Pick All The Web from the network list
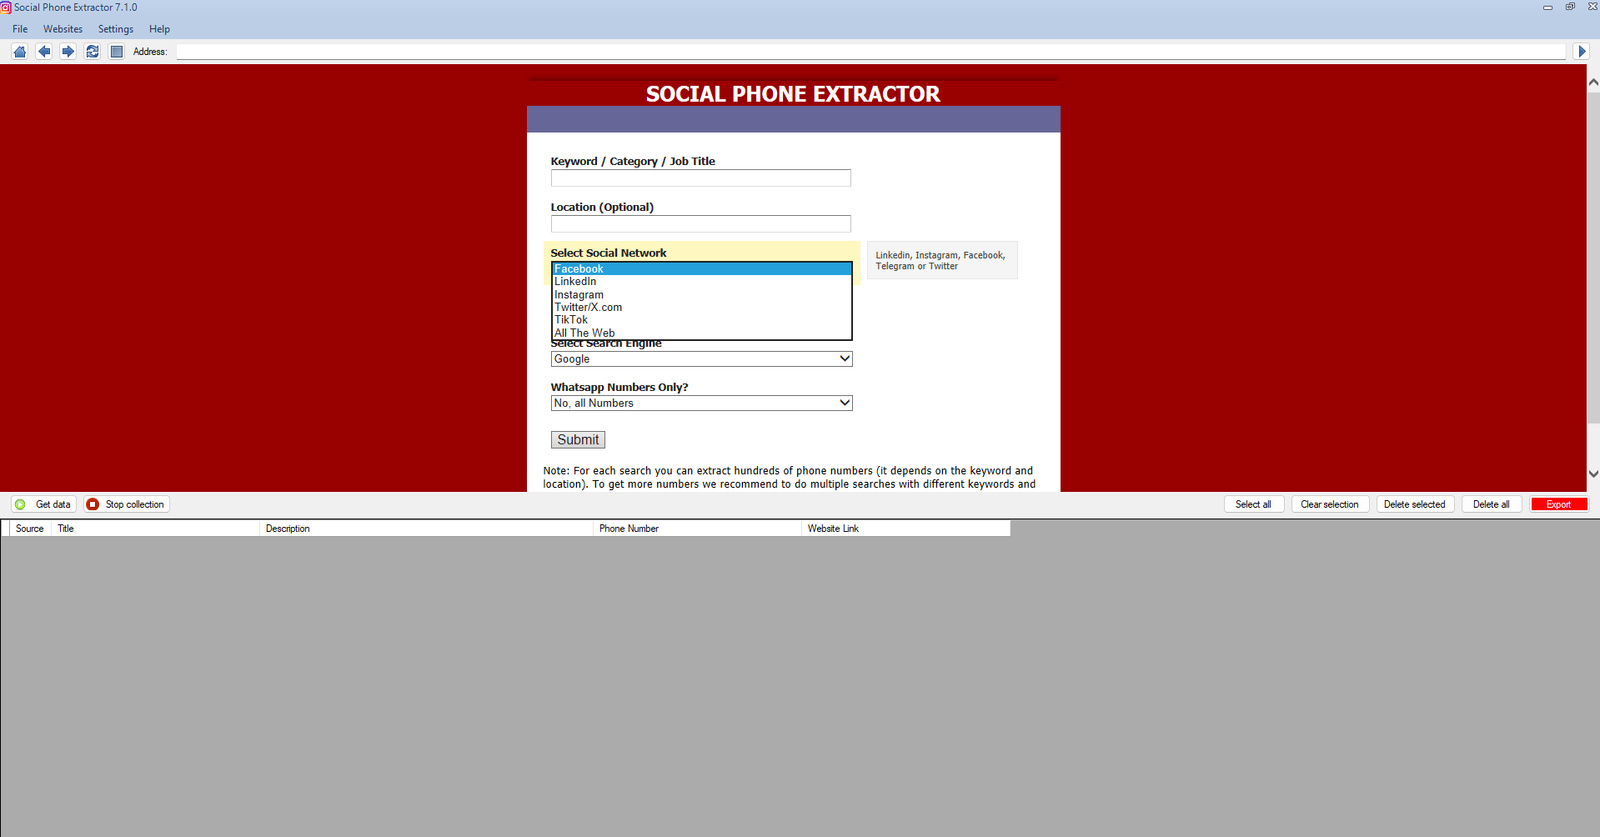This screenshot has width=1600, height=837. click(585, 333)
